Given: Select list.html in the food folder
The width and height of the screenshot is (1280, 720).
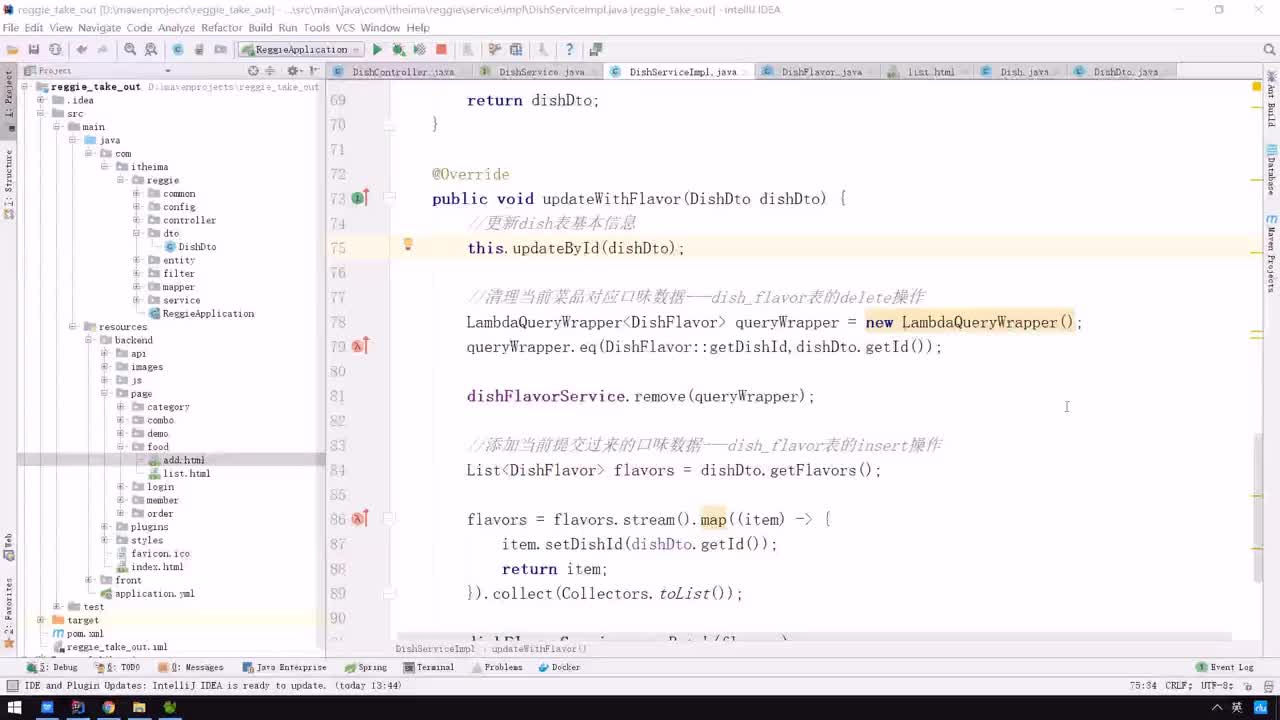Looking at the screenshot, I should [187, 473].
